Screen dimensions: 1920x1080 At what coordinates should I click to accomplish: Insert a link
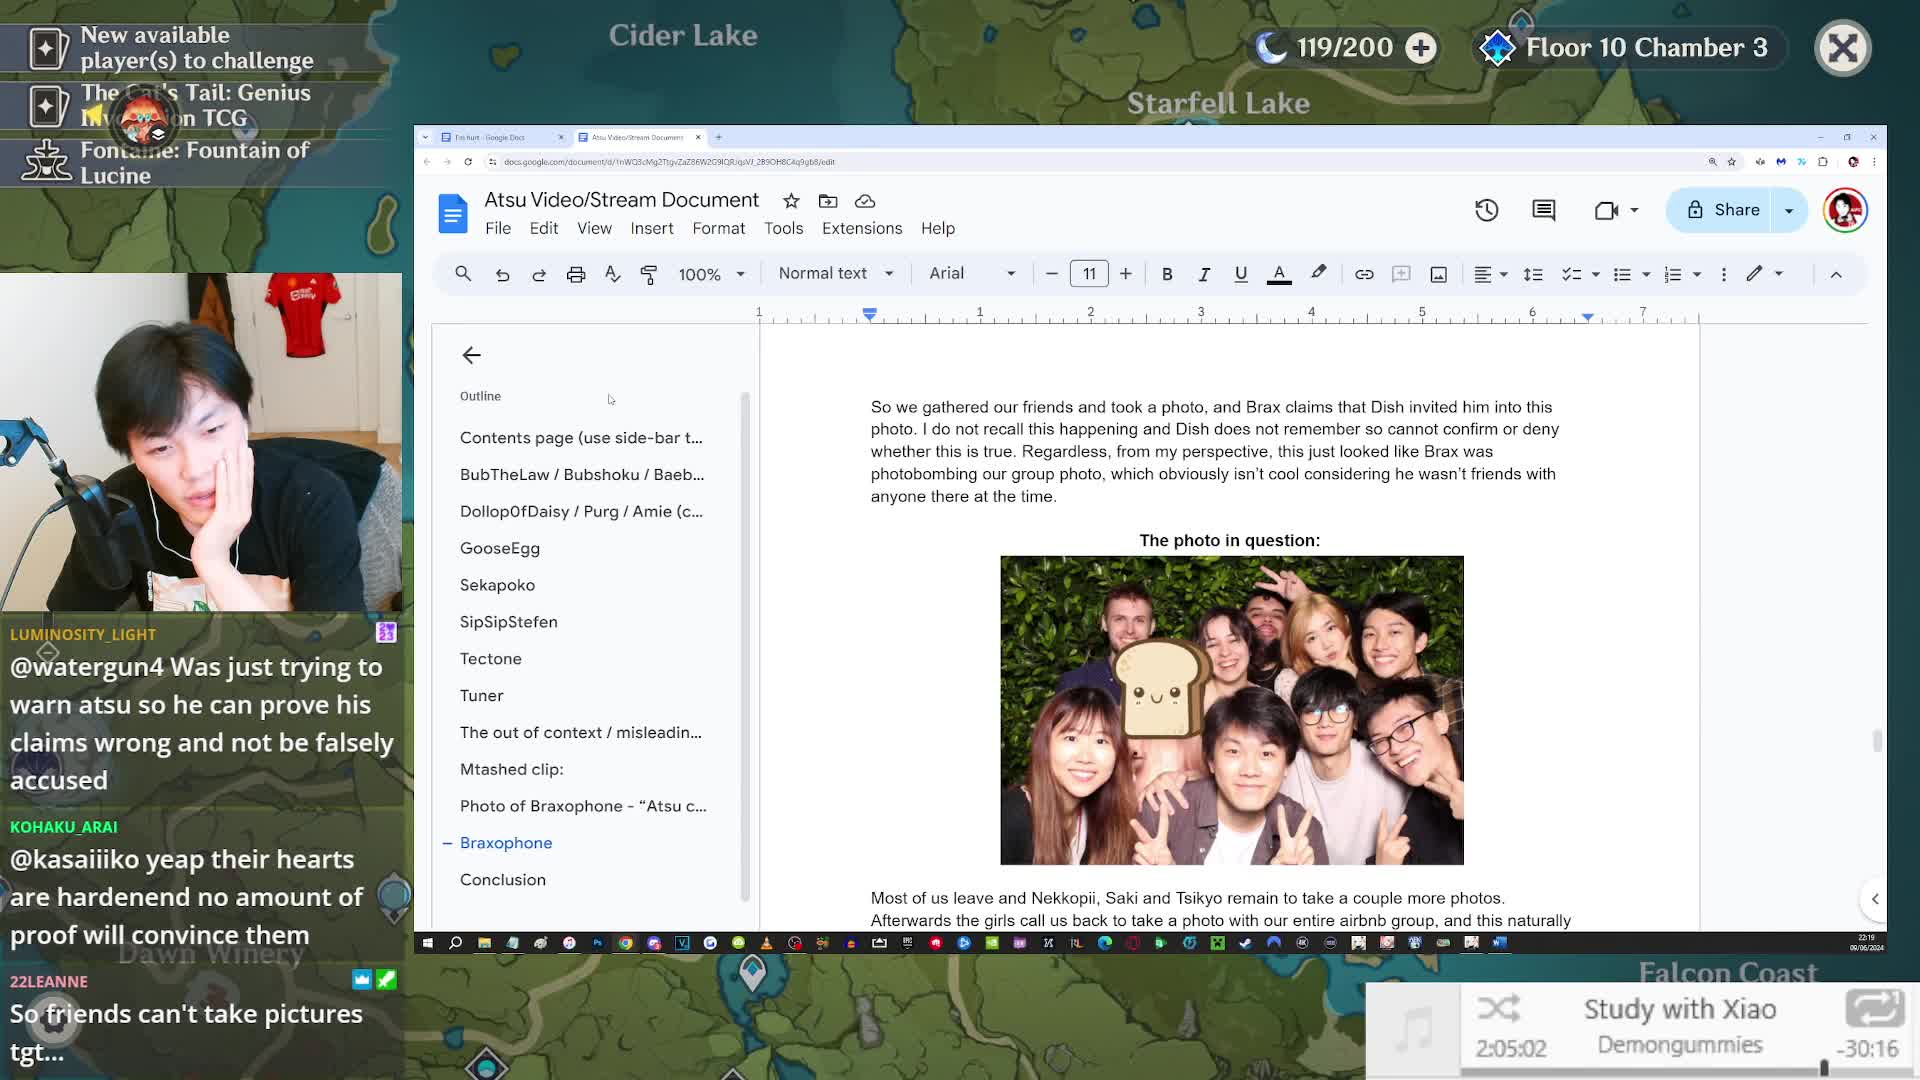pyautogui.click(x=1364, y=274)
